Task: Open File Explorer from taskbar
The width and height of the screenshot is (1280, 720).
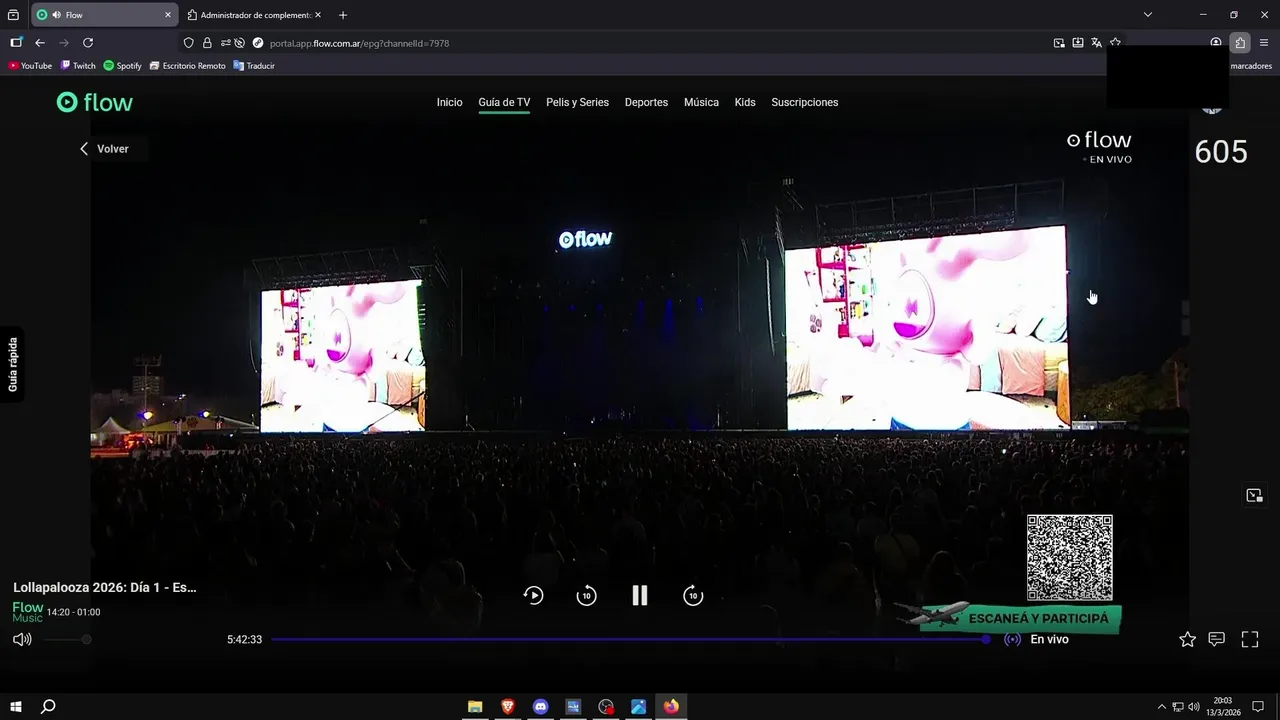Action: click(x=475, y=707)
